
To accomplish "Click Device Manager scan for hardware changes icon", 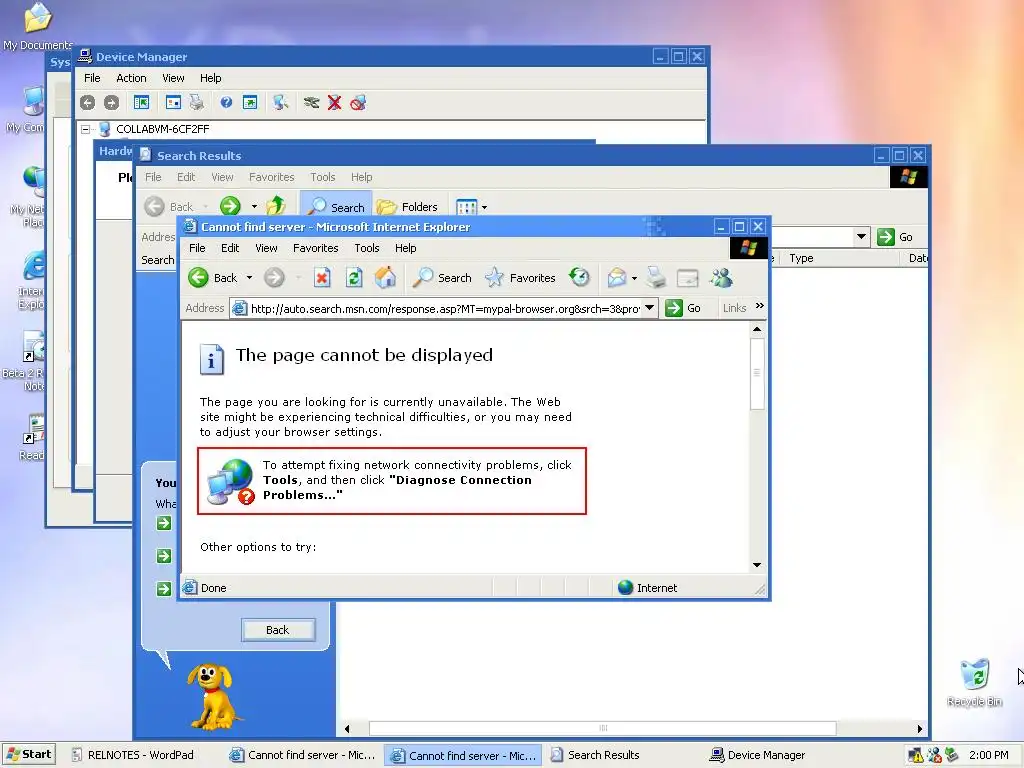I will 281,103.
